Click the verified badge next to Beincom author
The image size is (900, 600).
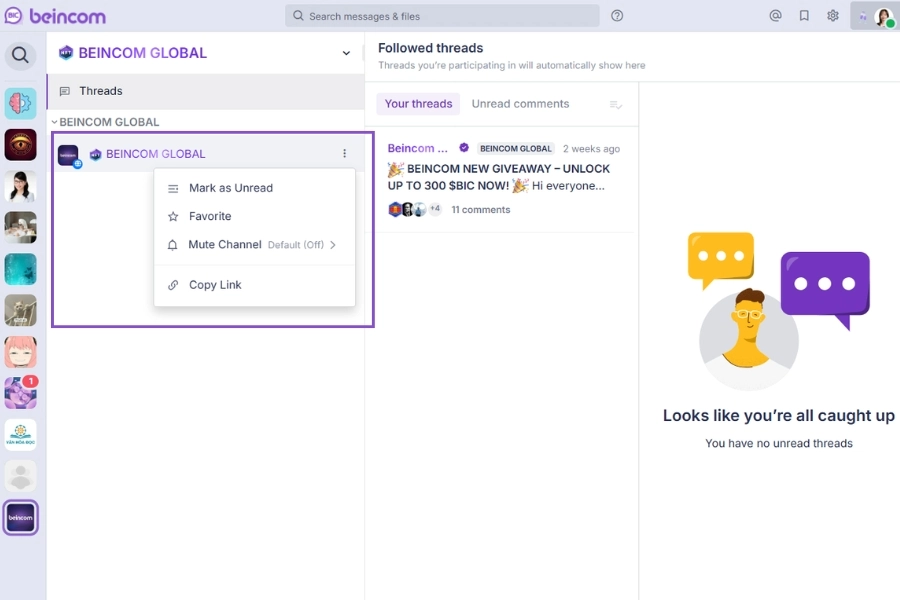click(464, 148)
